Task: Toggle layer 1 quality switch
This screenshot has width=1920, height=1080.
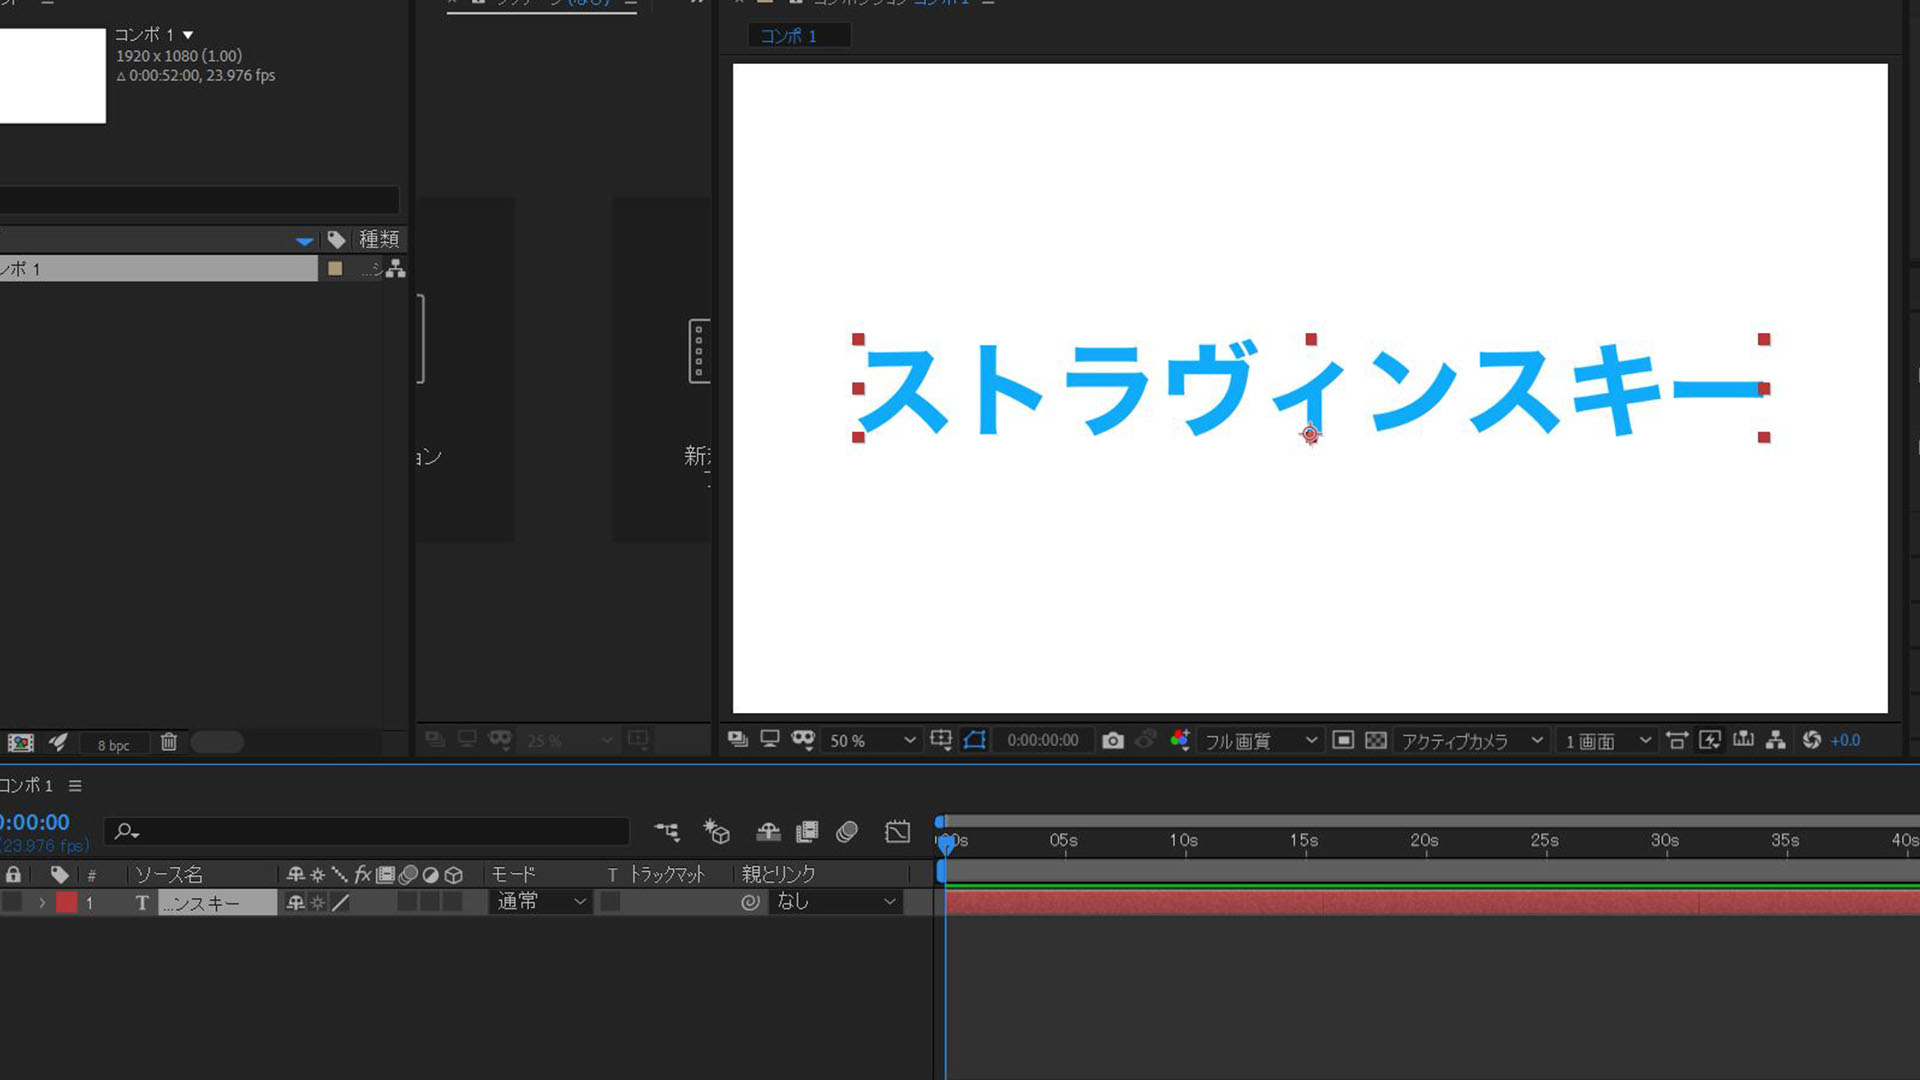Action: click(341, 902)
